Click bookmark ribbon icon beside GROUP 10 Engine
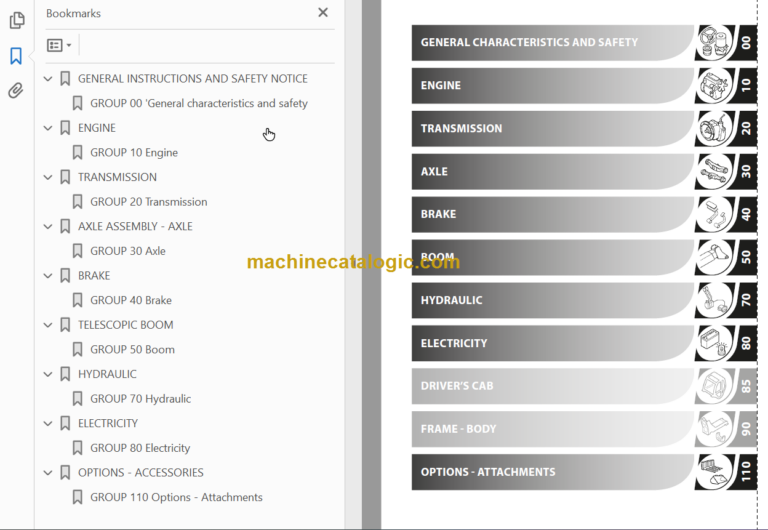 pyautogui.click(x=77, y=153)
